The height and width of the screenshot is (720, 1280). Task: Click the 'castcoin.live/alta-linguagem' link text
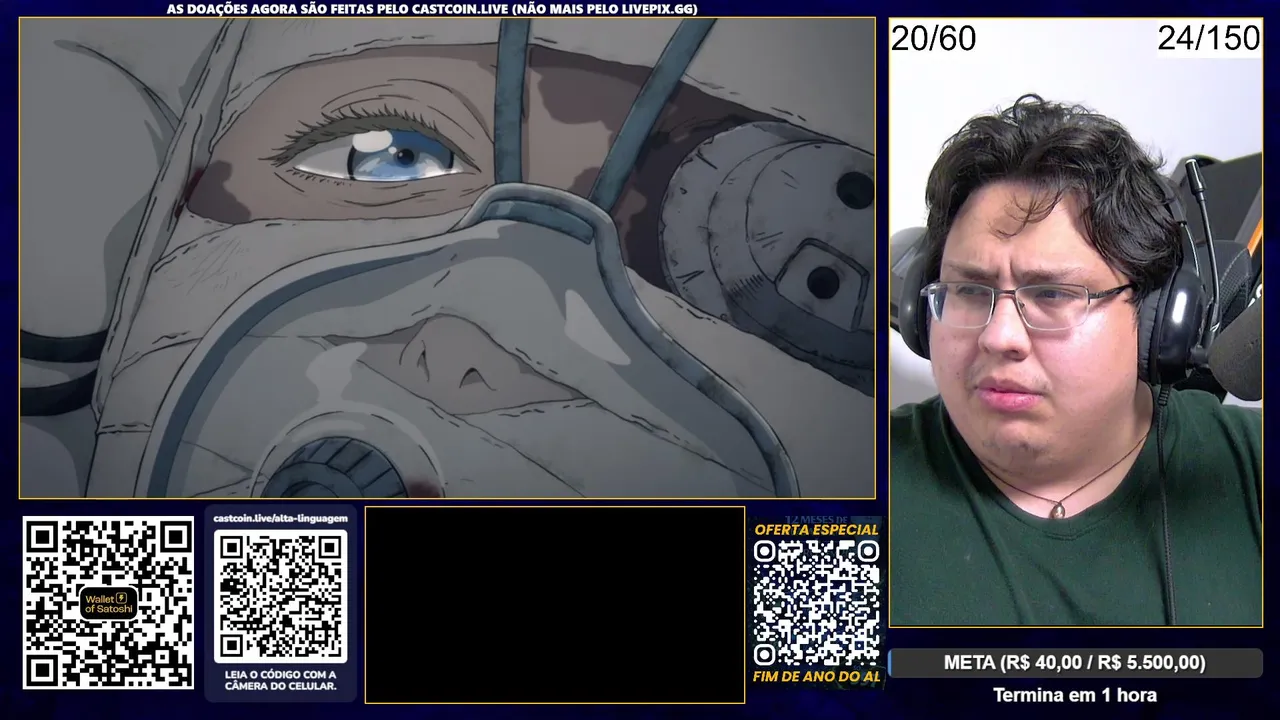pos(281,518)
